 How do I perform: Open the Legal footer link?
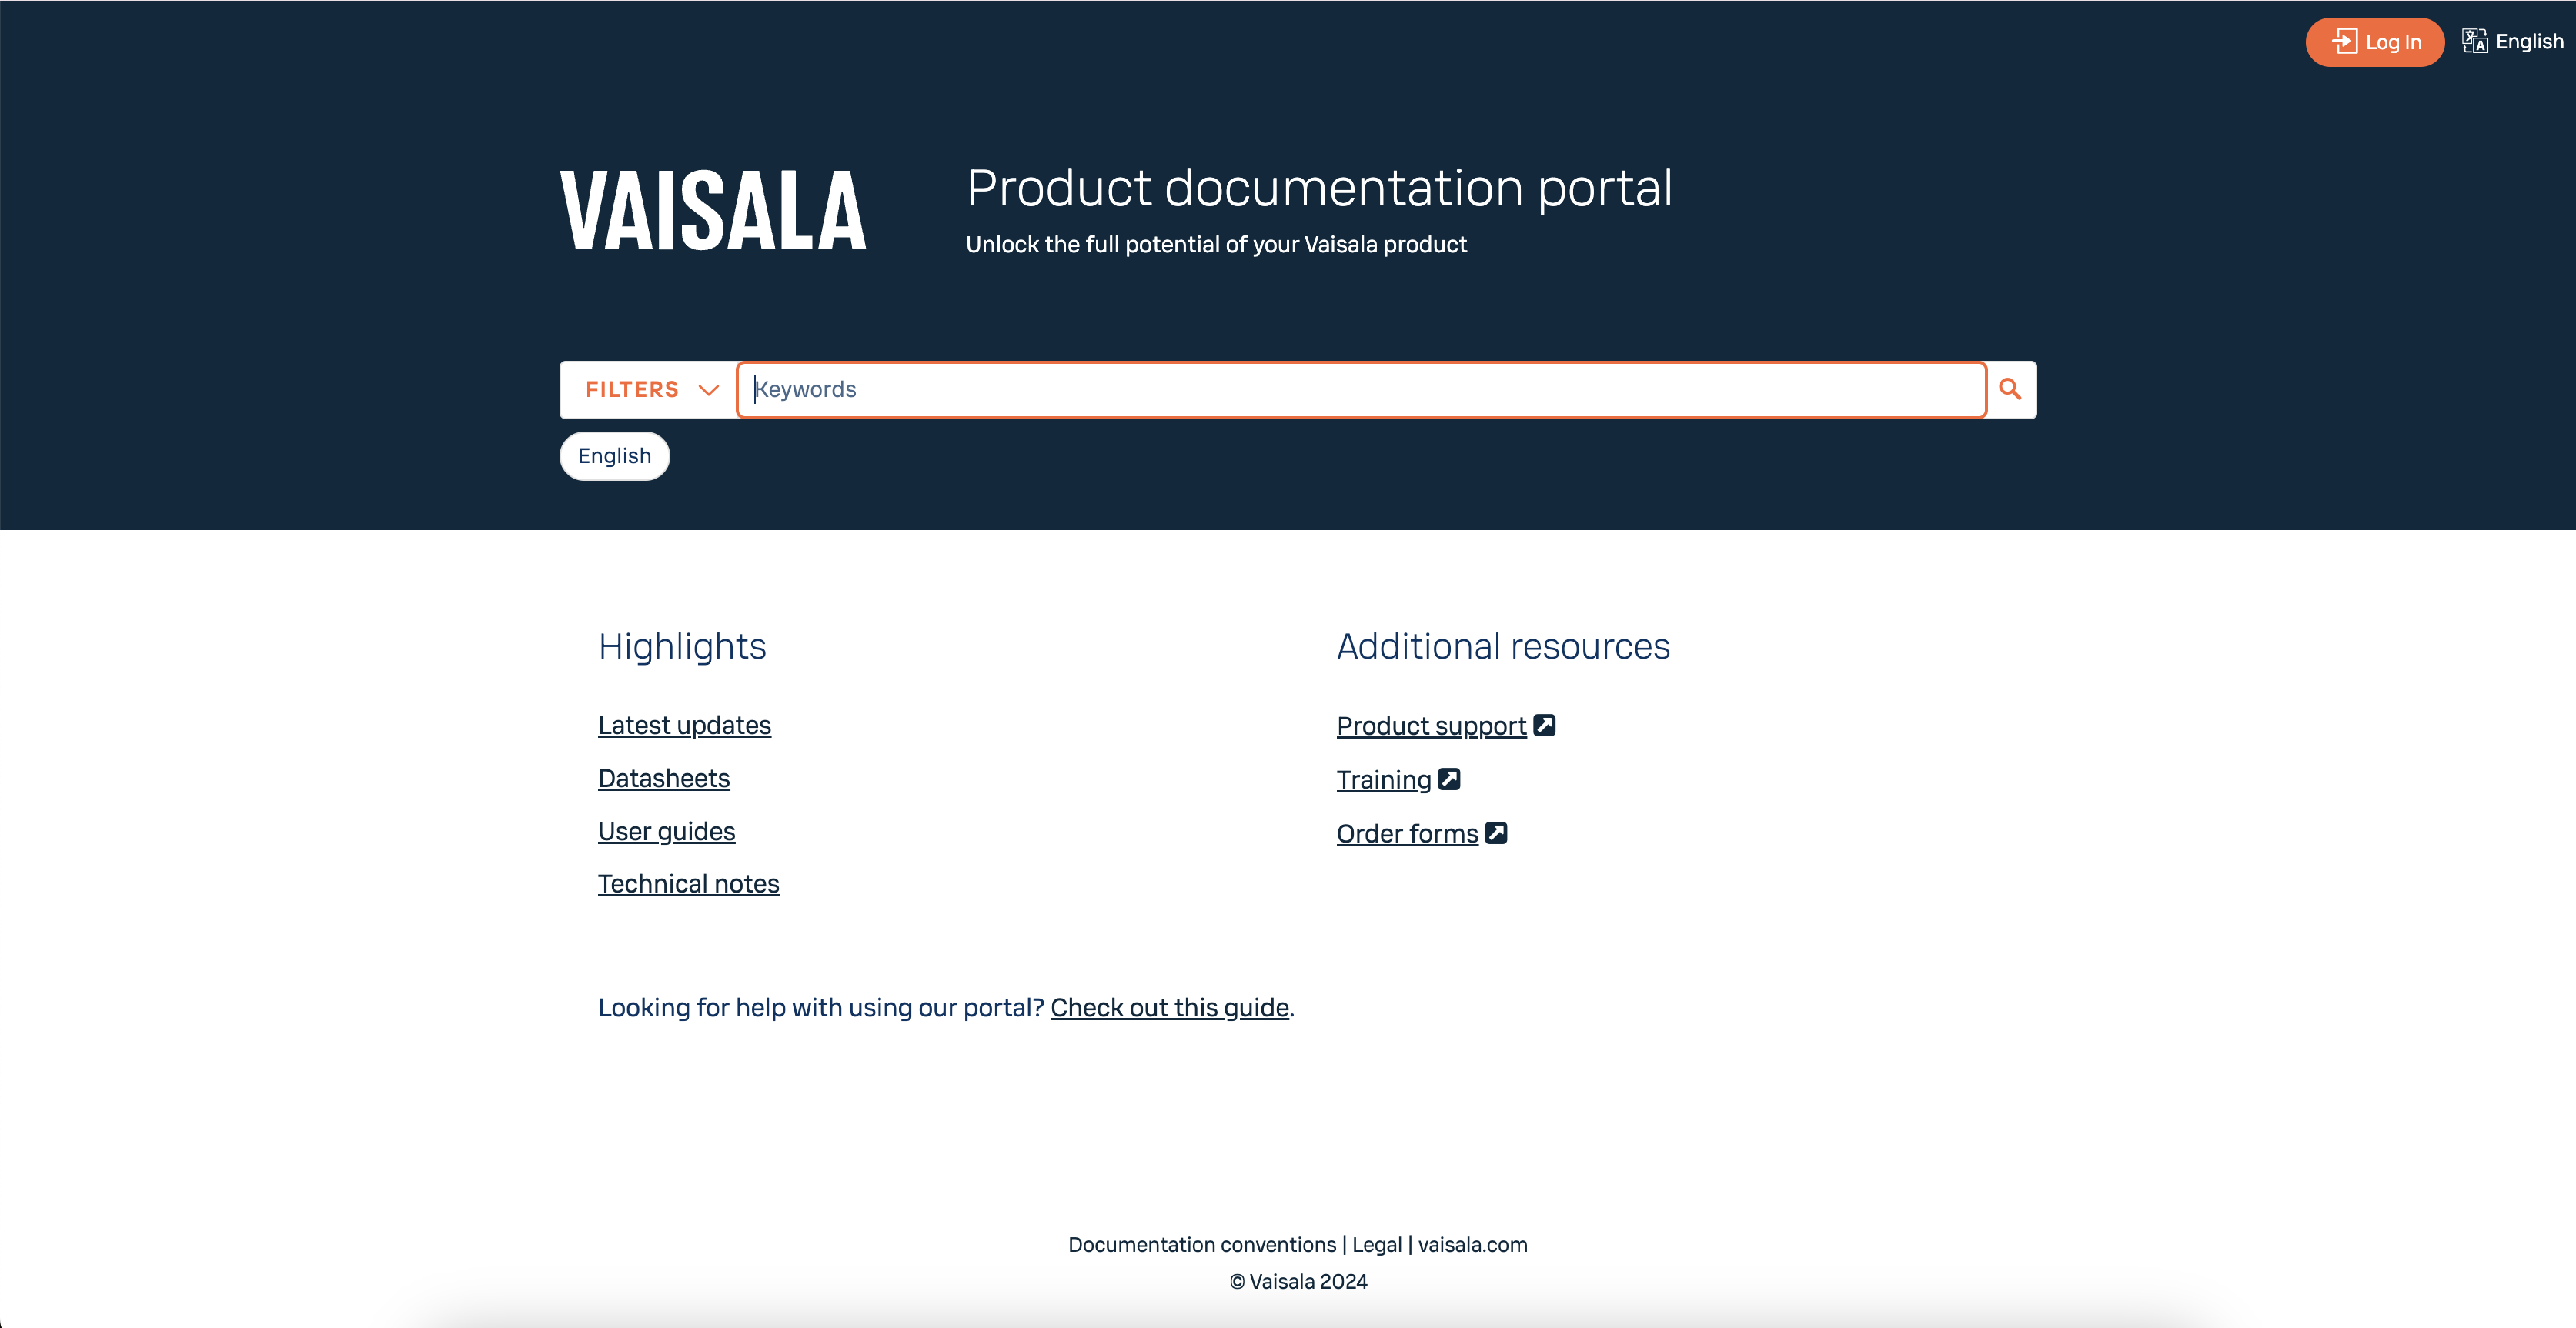[1377, 1245]
